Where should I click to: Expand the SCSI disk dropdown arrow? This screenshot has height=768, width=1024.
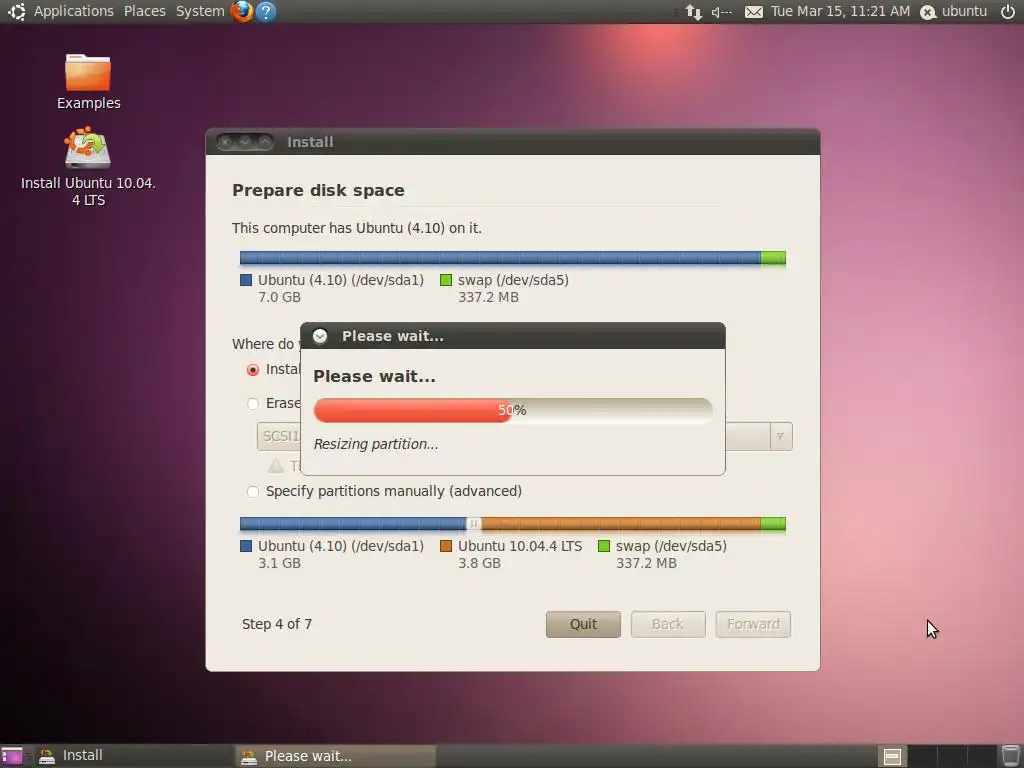(780, 436)
